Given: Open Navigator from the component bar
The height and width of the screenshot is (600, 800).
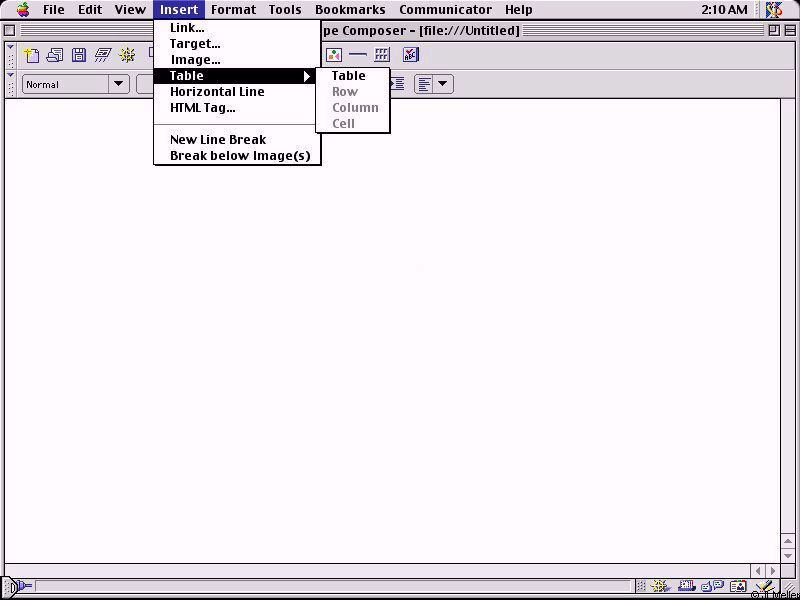Looking at the screenshot, I should [662, 587].
